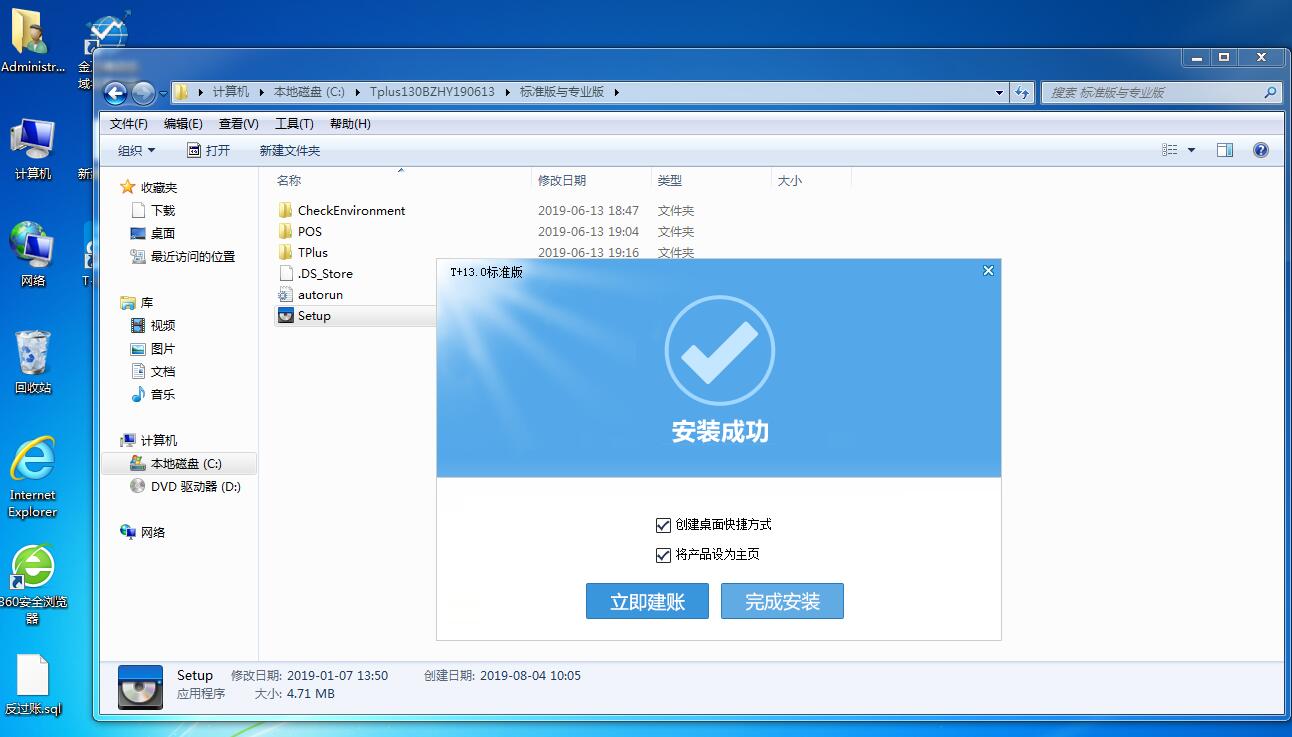Uncheck 将产品设为主页 in the installer
Screen dimensions: 1292x737
pos(663,554)
